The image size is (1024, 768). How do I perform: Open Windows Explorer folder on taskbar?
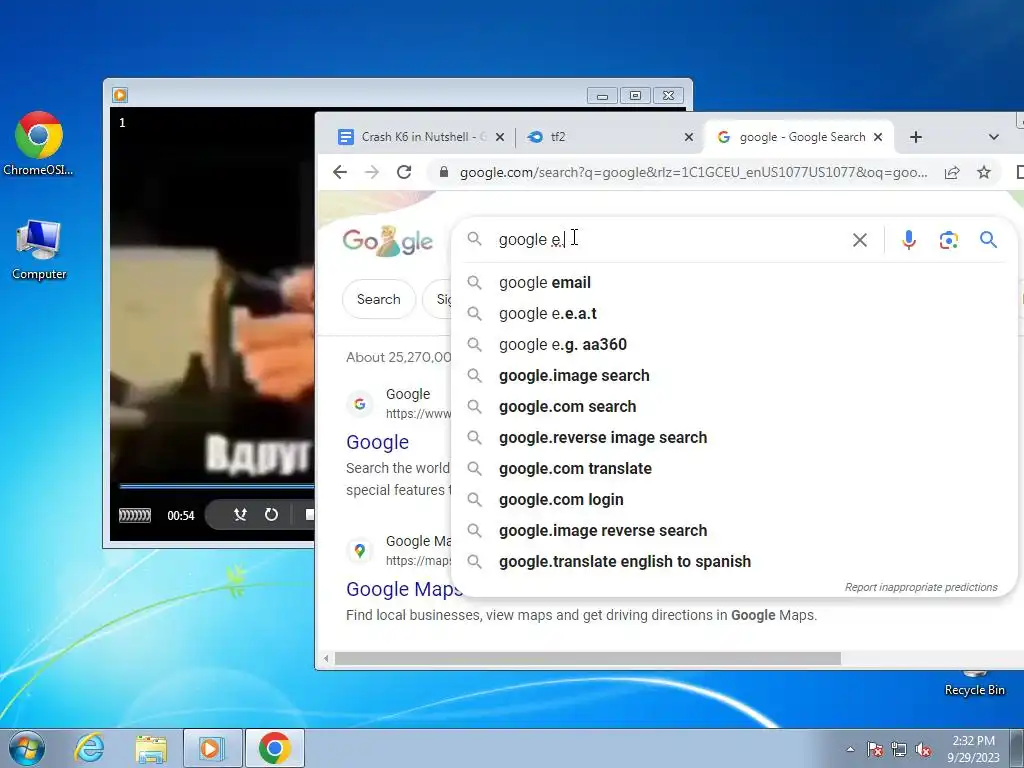151,748
